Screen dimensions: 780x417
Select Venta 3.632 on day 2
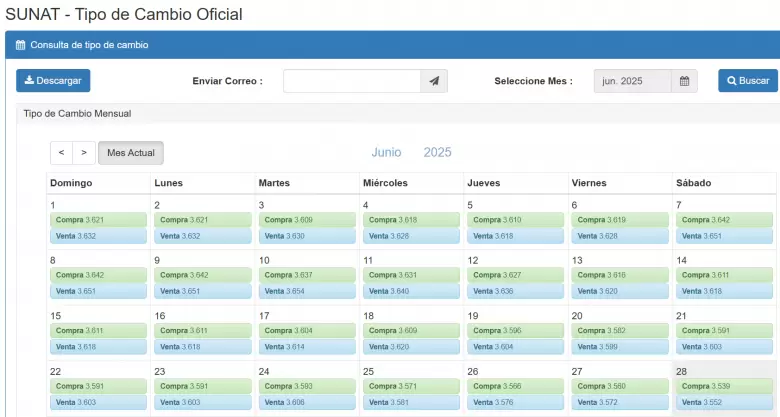click(x=203, y=236)
